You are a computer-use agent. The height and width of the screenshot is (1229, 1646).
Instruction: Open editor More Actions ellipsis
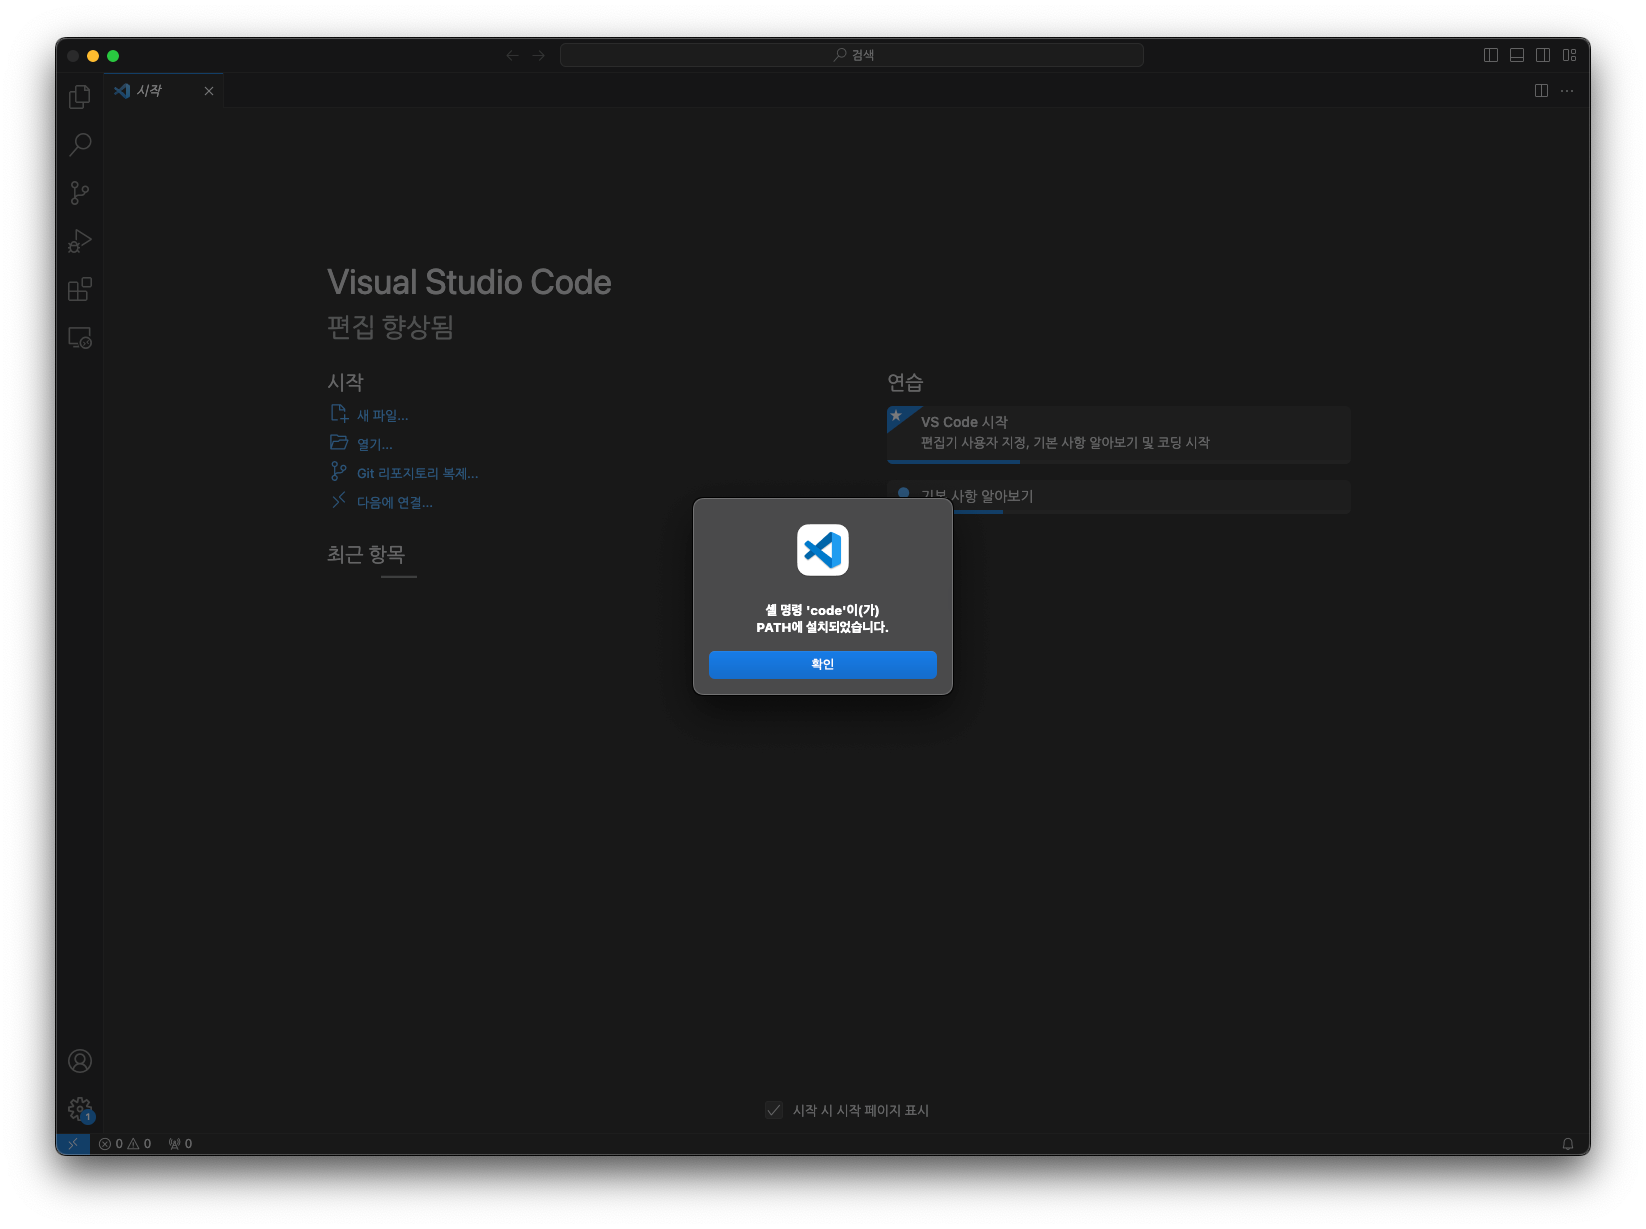(x=1567, y=91)
